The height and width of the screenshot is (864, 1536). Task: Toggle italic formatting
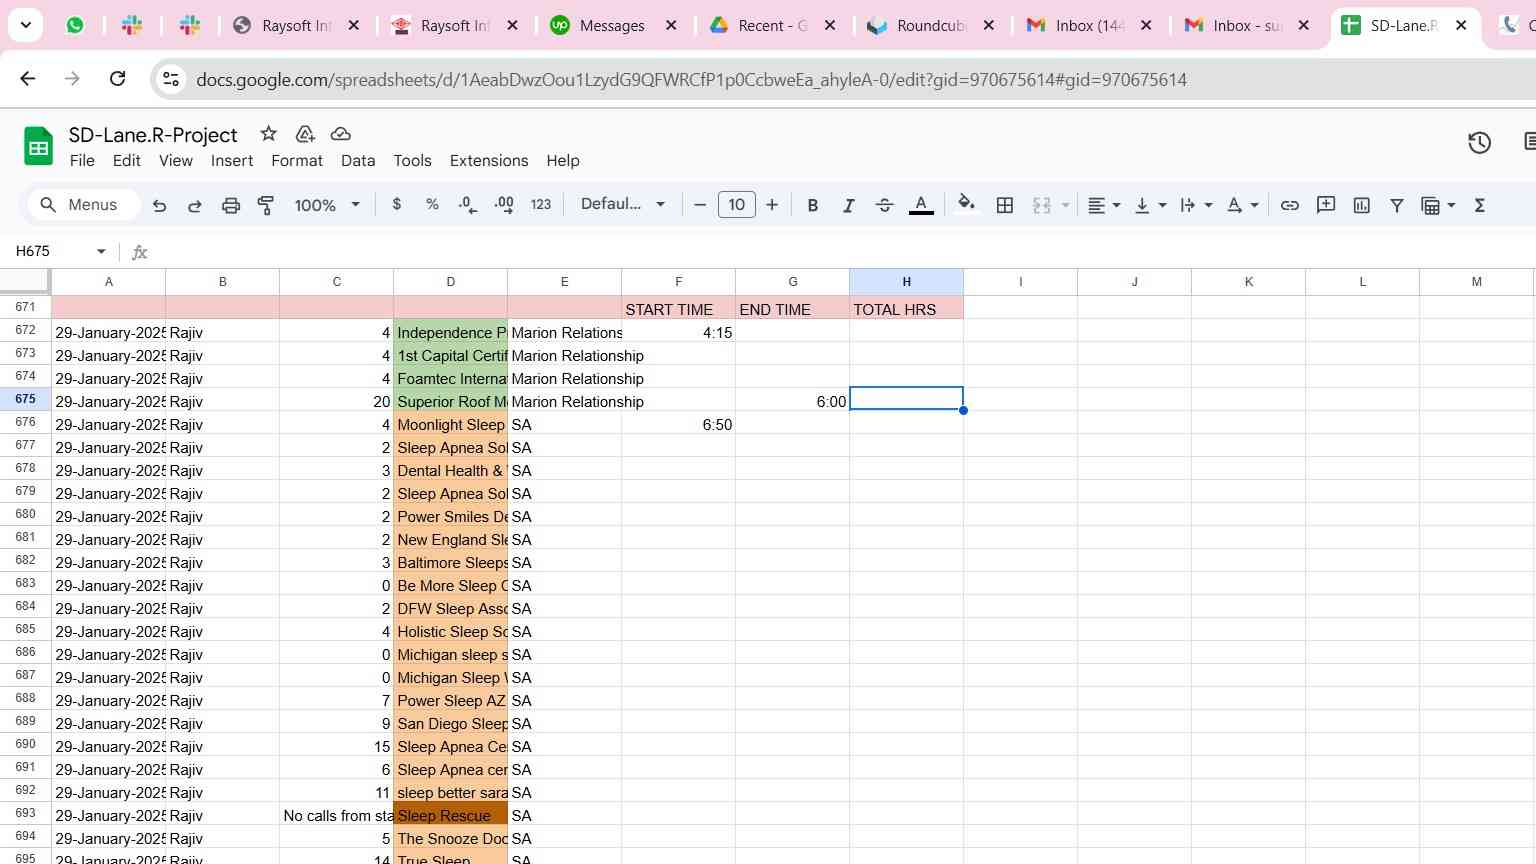tap(848, 205)
